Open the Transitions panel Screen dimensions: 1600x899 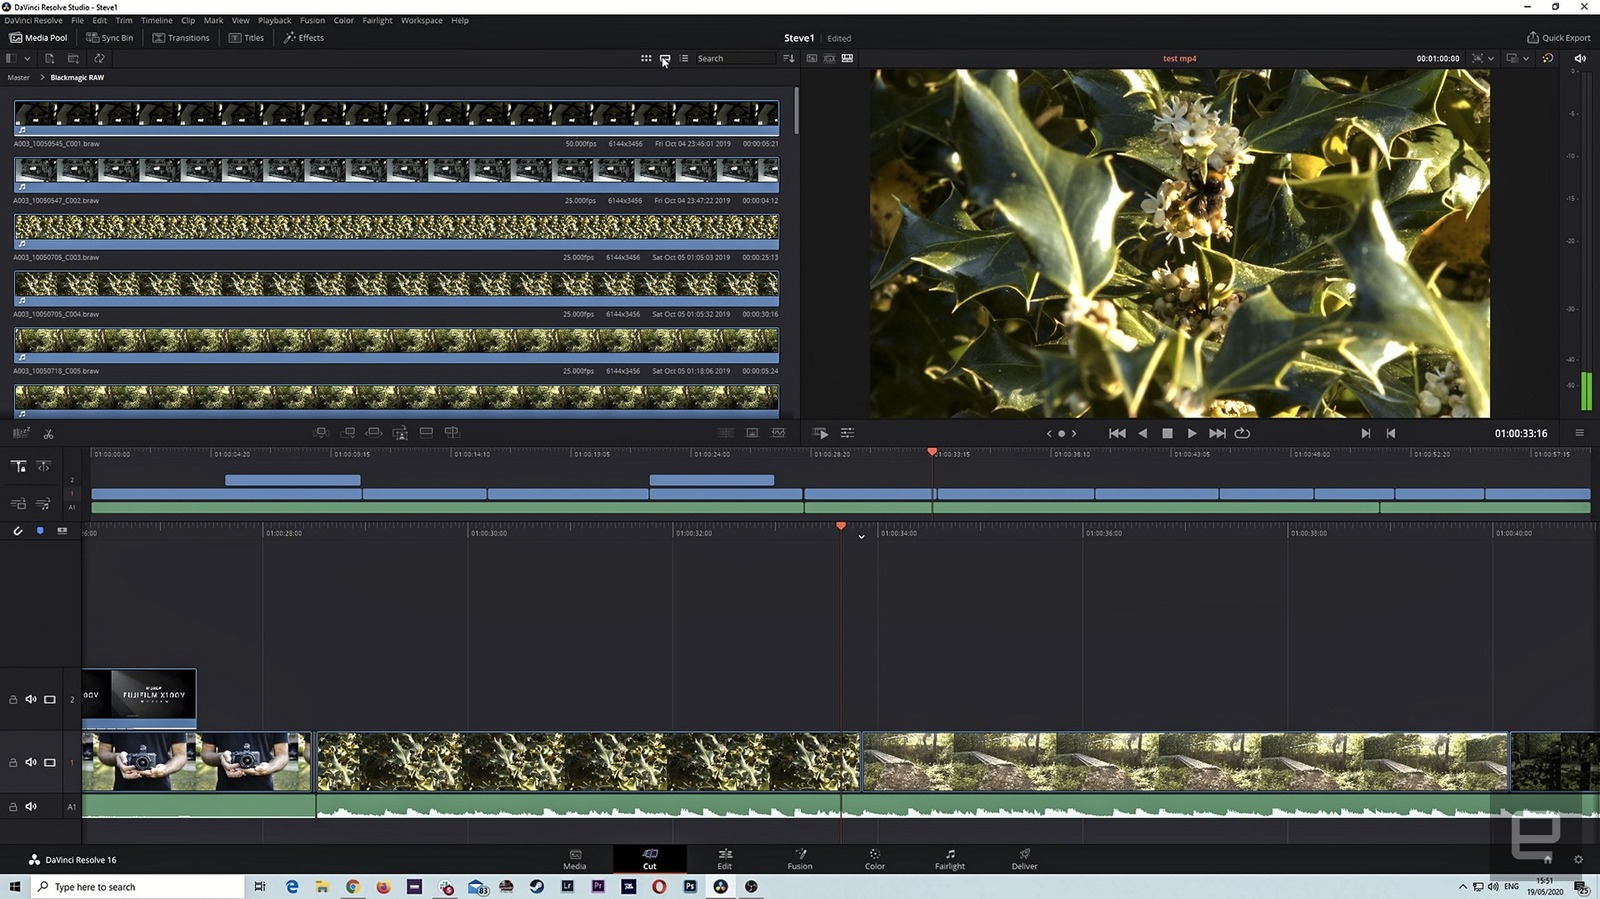(x=181, y=38)
